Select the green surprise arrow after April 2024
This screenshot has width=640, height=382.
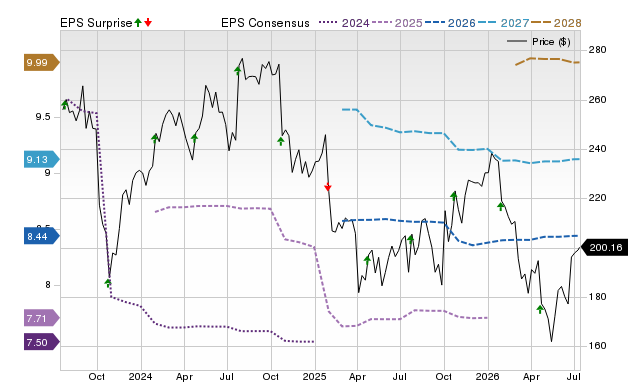(x=194, y=138)
